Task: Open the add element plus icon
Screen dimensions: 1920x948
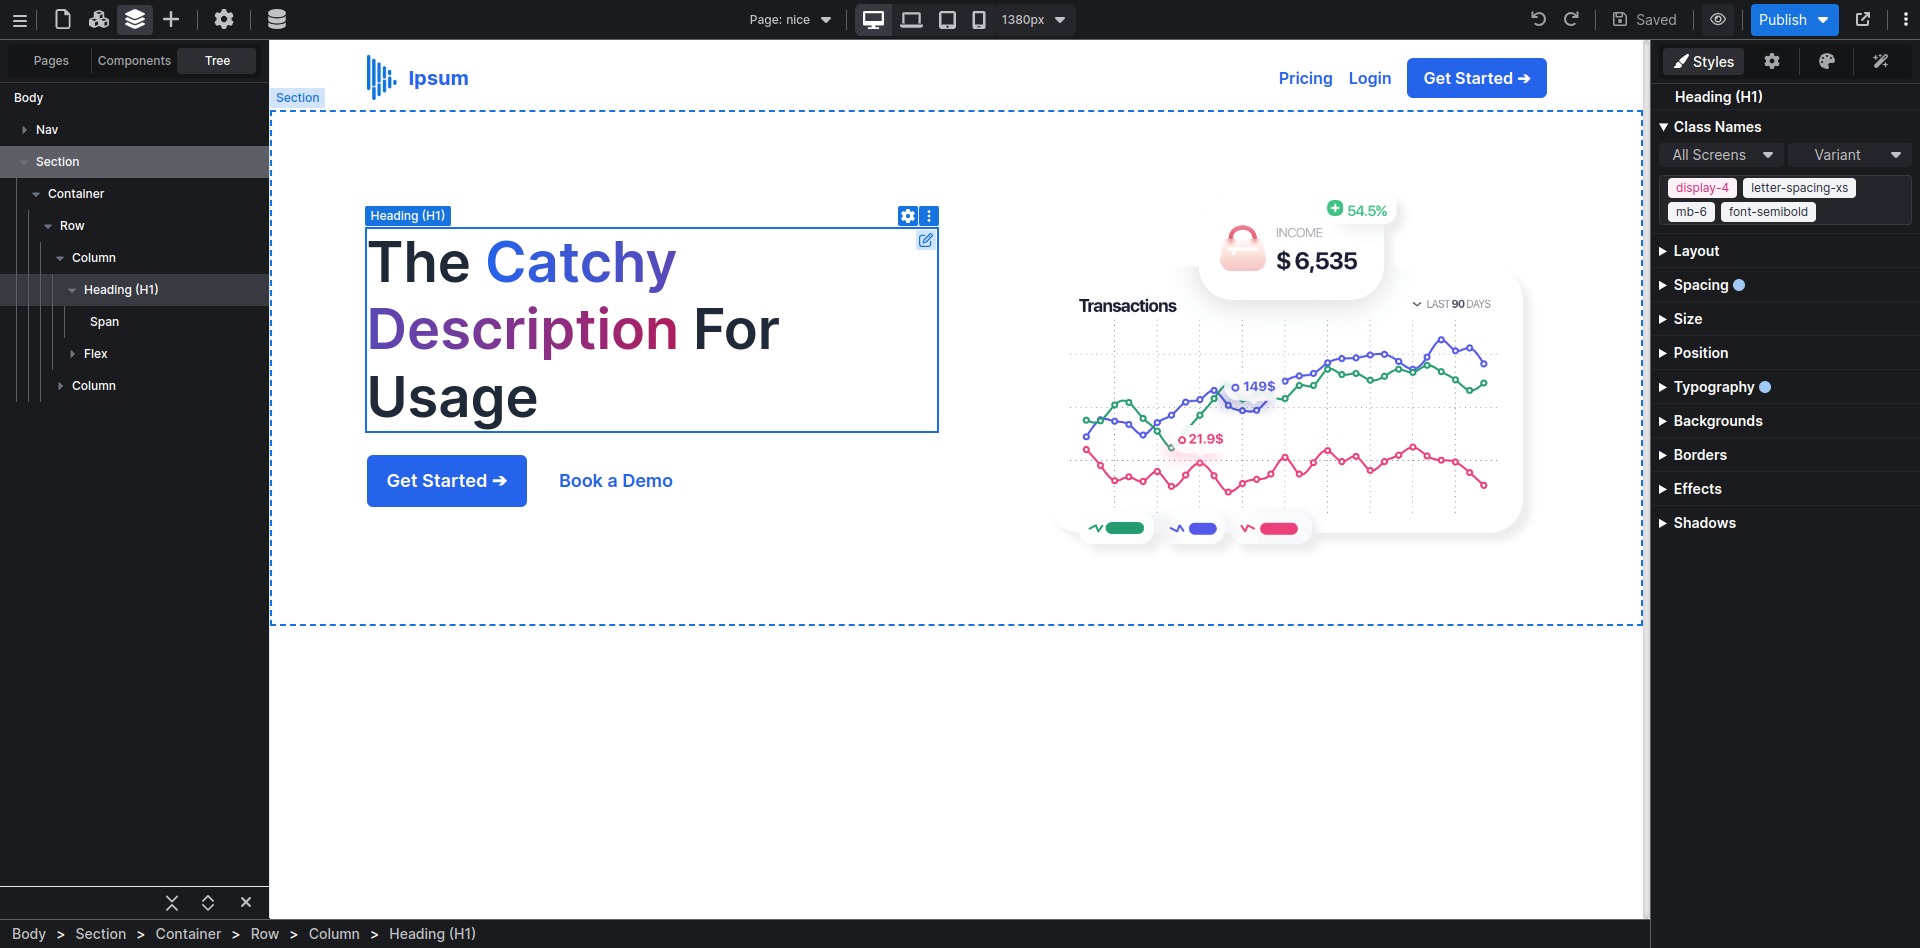Action: (x=171, y=19)
